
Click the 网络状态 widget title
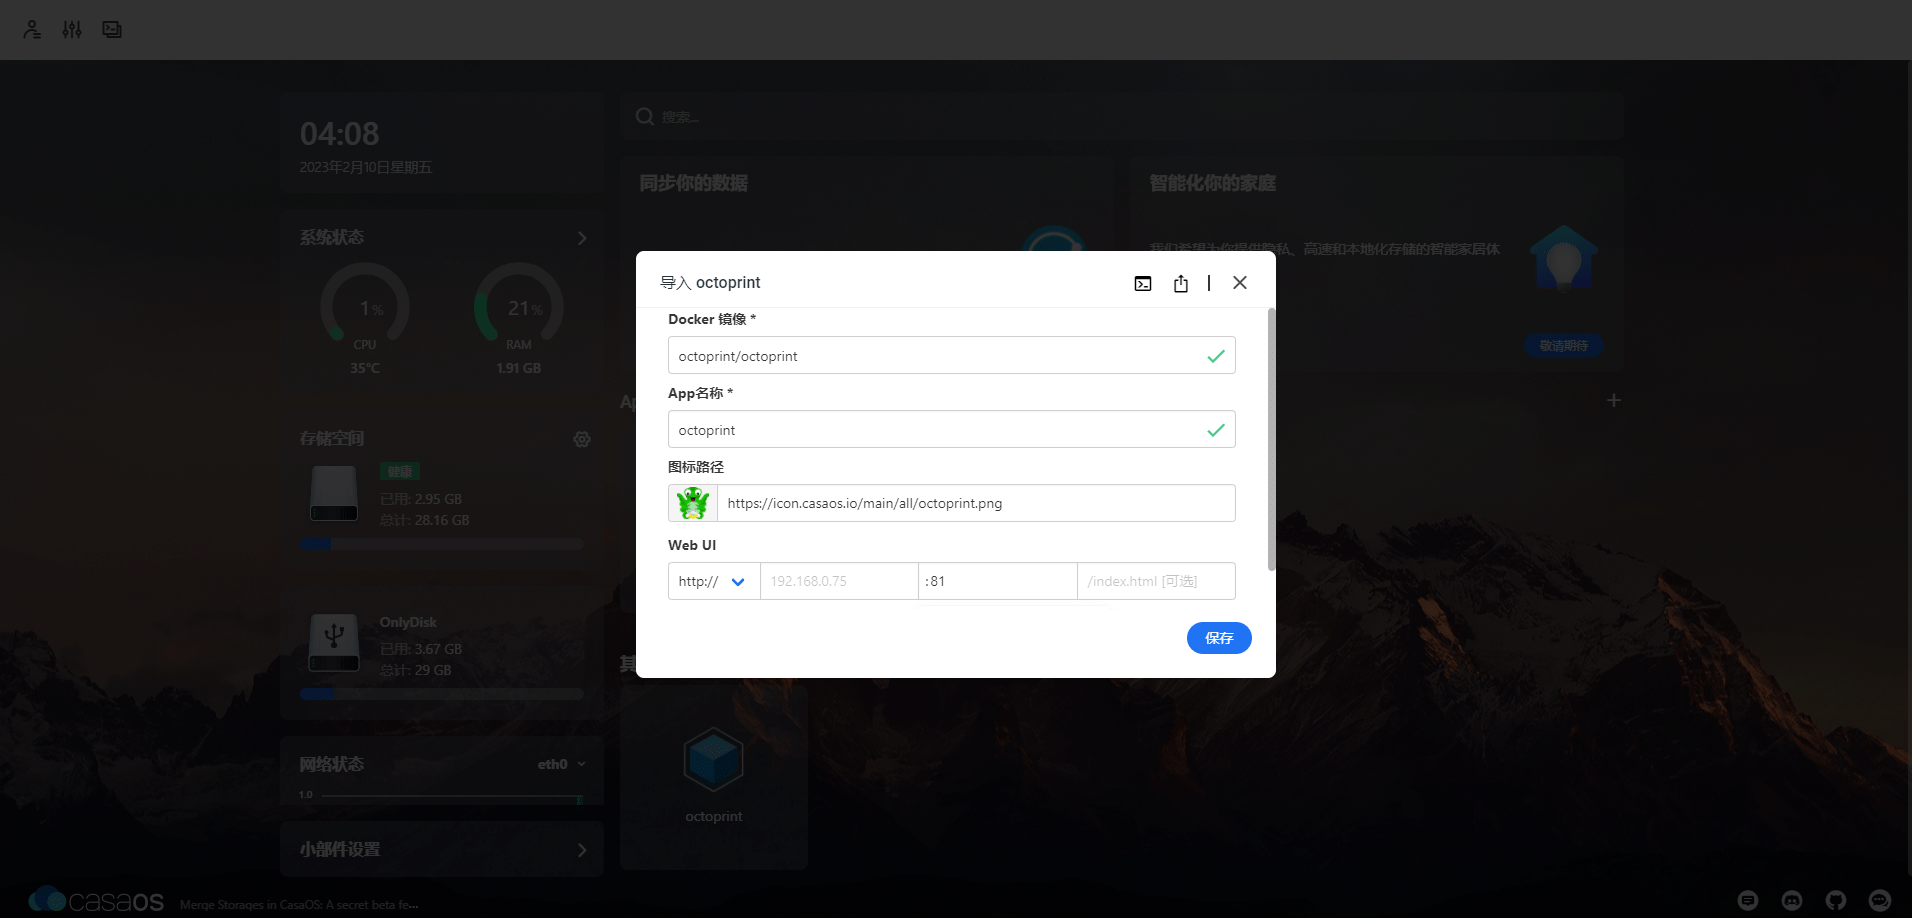point(332,764)
